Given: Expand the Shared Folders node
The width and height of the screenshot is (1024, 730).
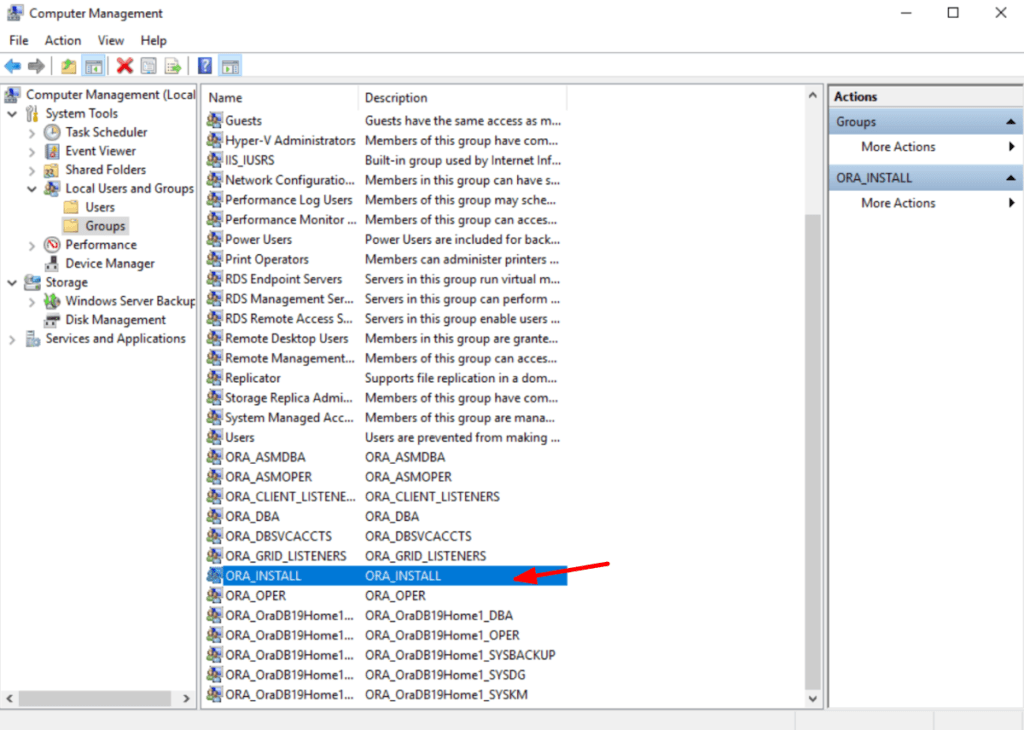Looking at the screenshot, I should [31, 170].
